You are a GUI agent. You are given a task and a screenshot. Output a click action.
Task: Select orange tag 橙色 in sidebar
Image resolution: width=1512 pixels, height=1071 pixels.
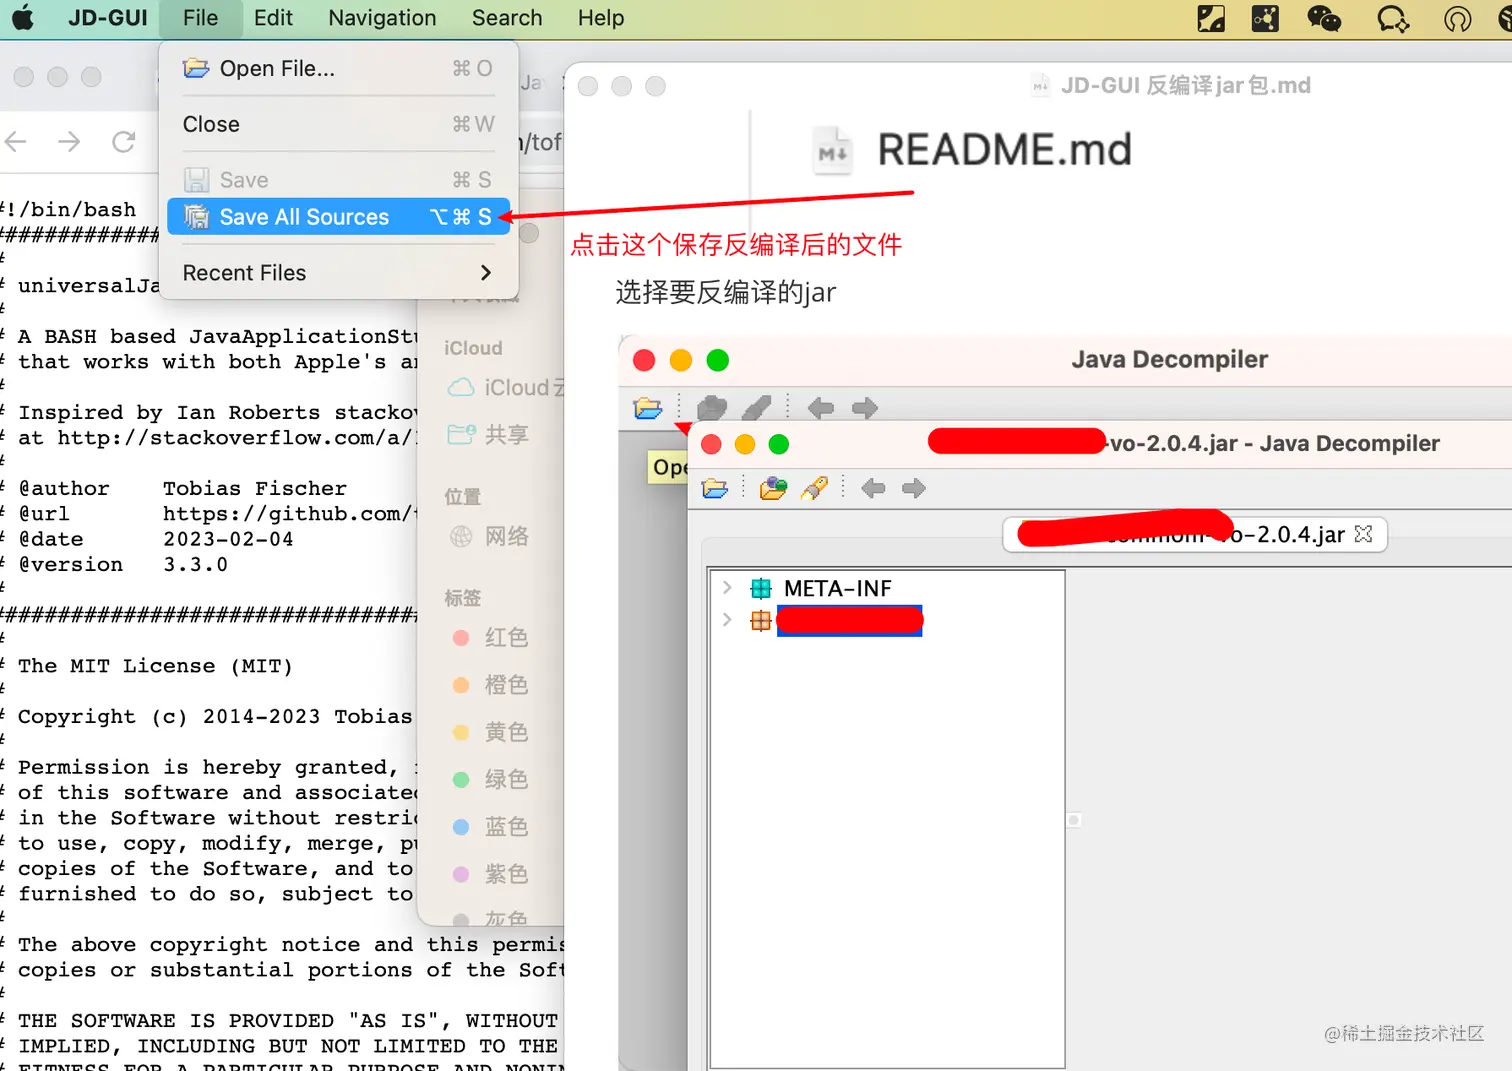click(x=490, y=685)
